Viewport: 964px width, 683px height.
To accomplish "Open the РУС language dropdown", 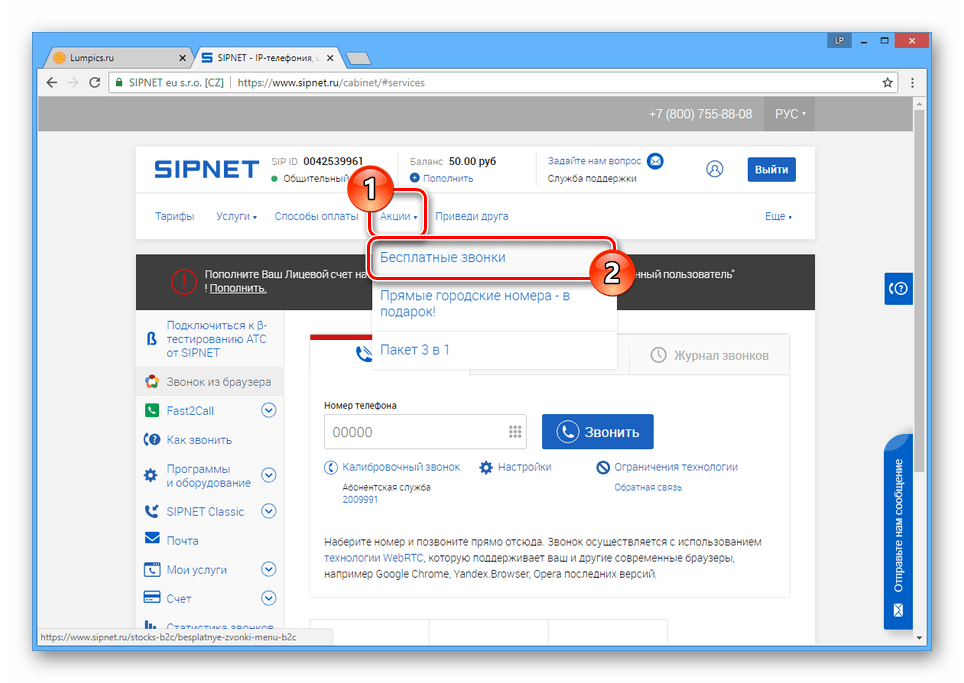I will pyautogui.click(x=790, y=114).
